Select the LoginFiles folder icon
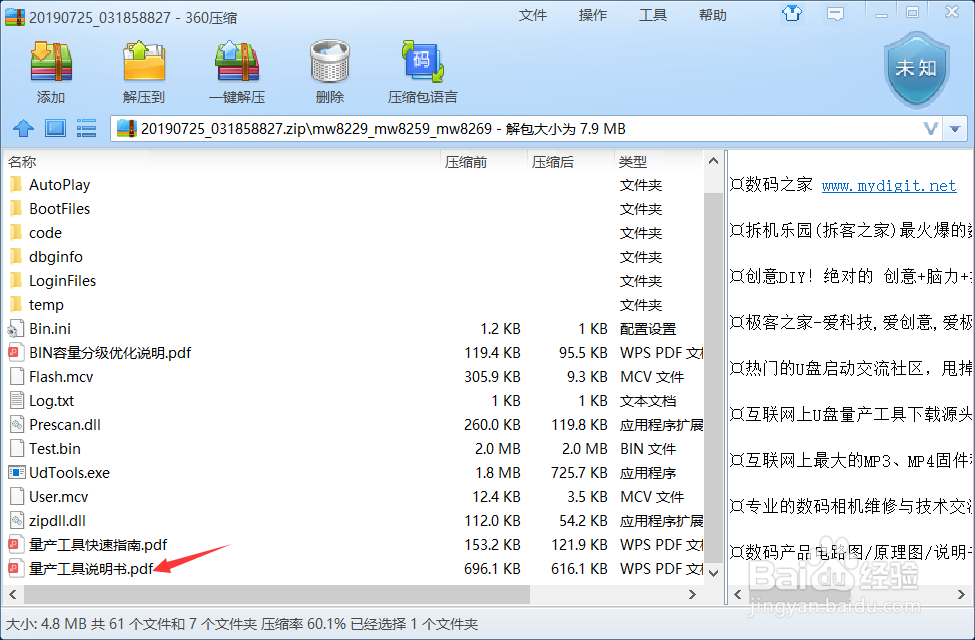975x640 pixels. coord(16,281)
